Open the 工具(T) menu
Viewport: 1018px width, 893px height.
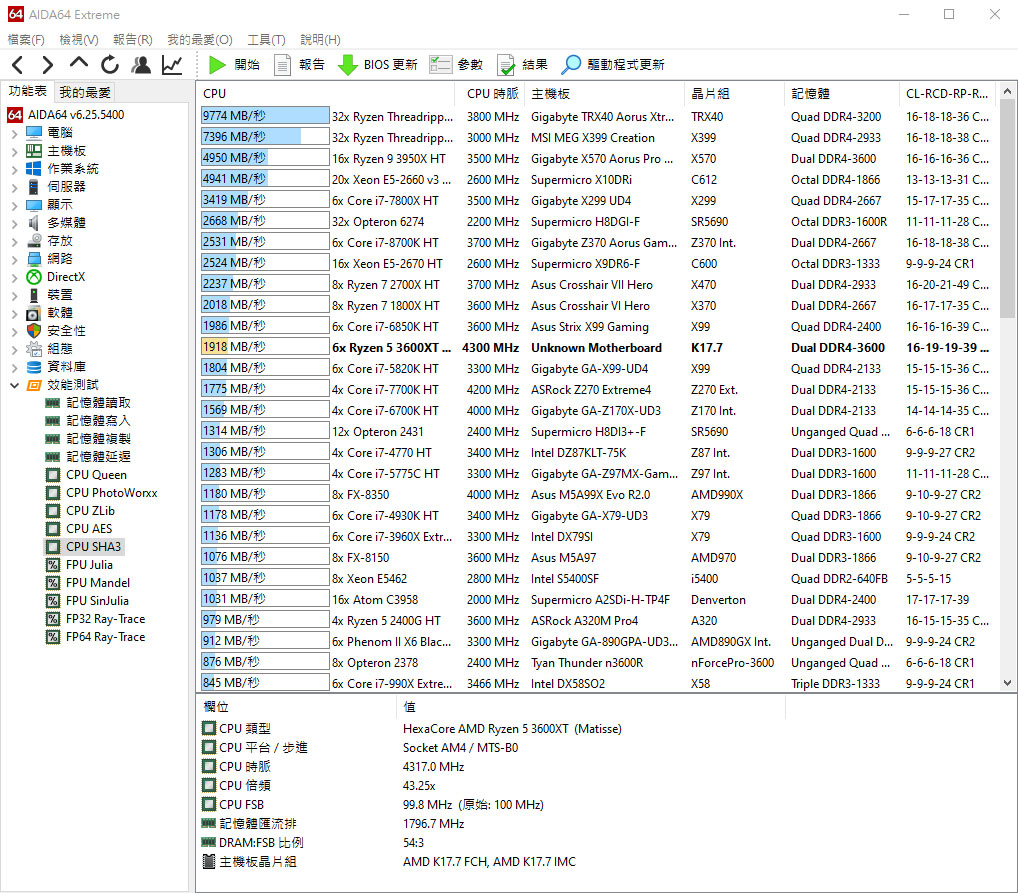pyautogui.click(x=266, y=40)
